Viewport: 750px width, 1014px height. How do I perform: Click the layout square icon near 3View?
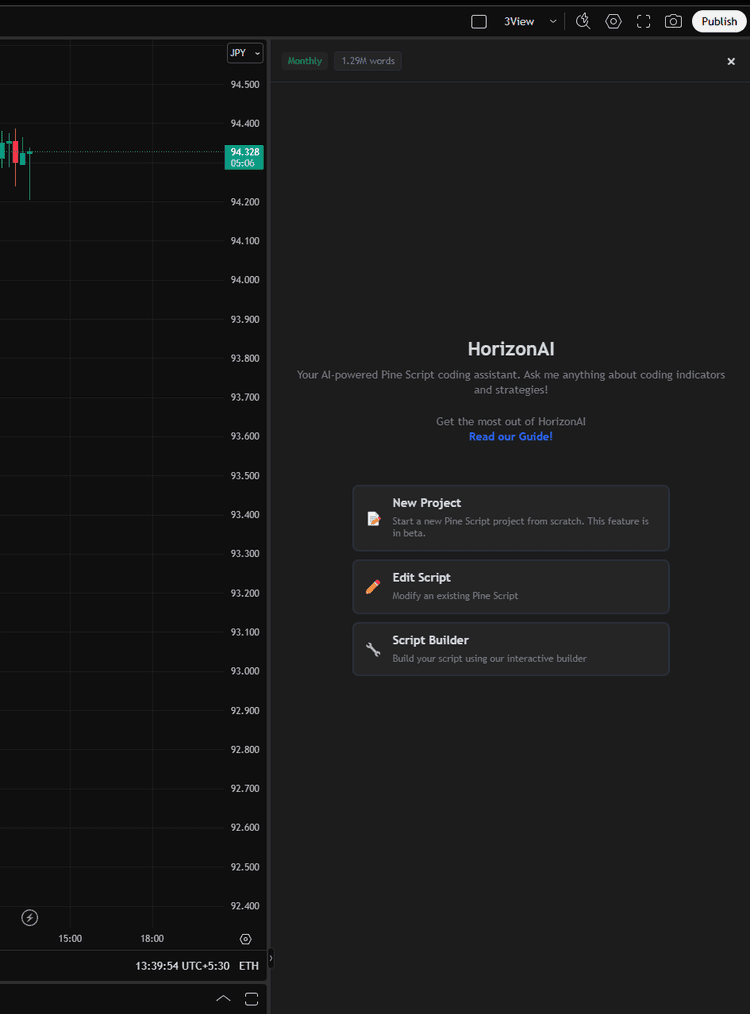coord(479,21)
